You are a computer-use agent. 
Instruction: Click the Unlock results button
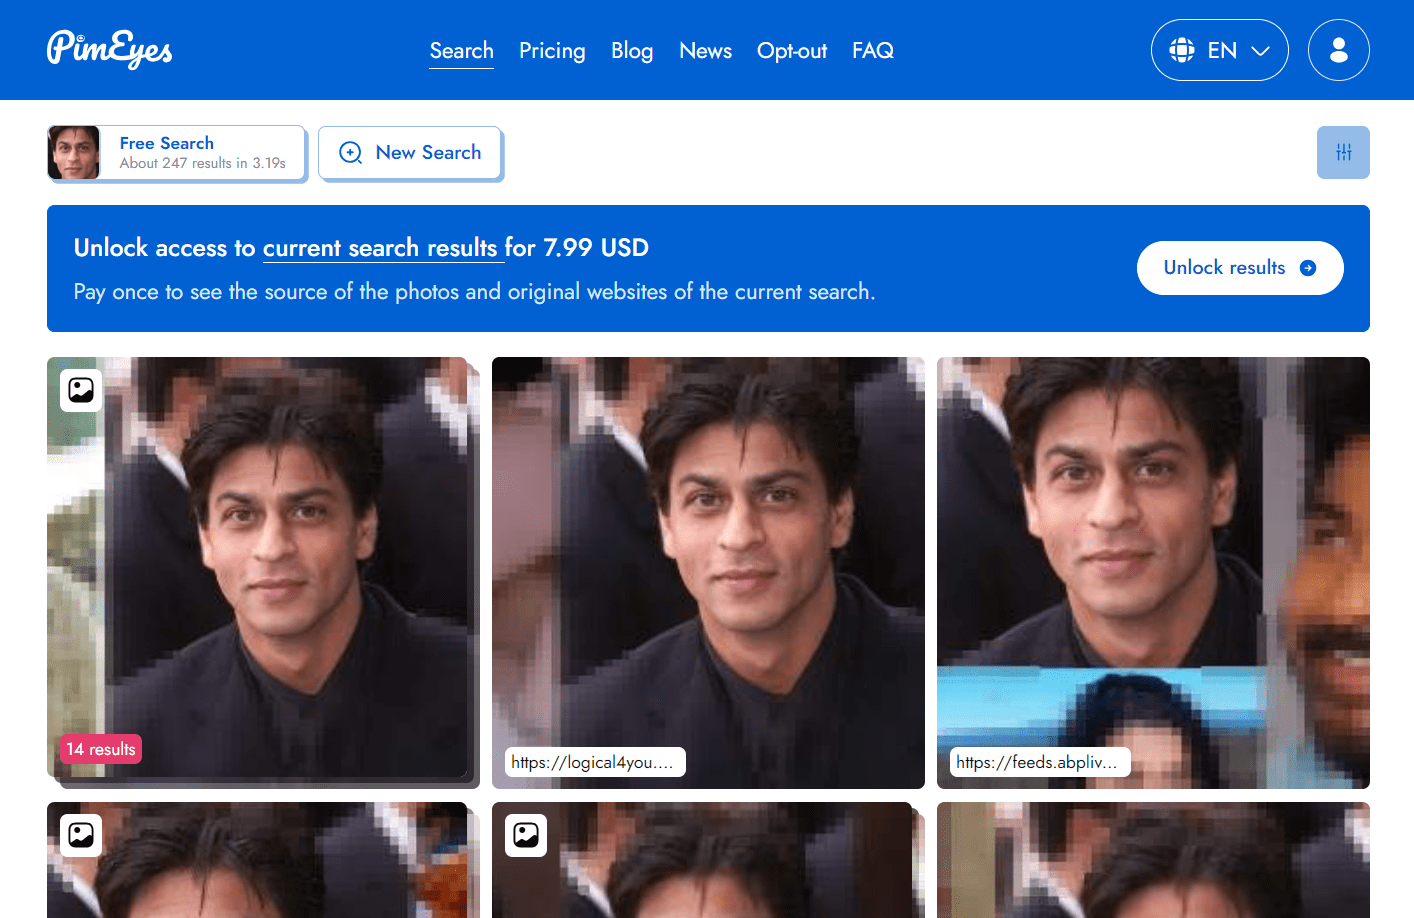point(1240,268)
